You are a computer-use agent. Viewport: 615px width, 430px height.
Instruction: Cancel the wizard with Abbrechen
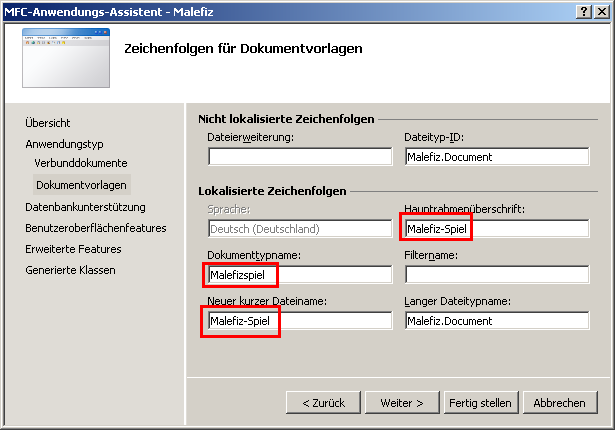[560, 403]
